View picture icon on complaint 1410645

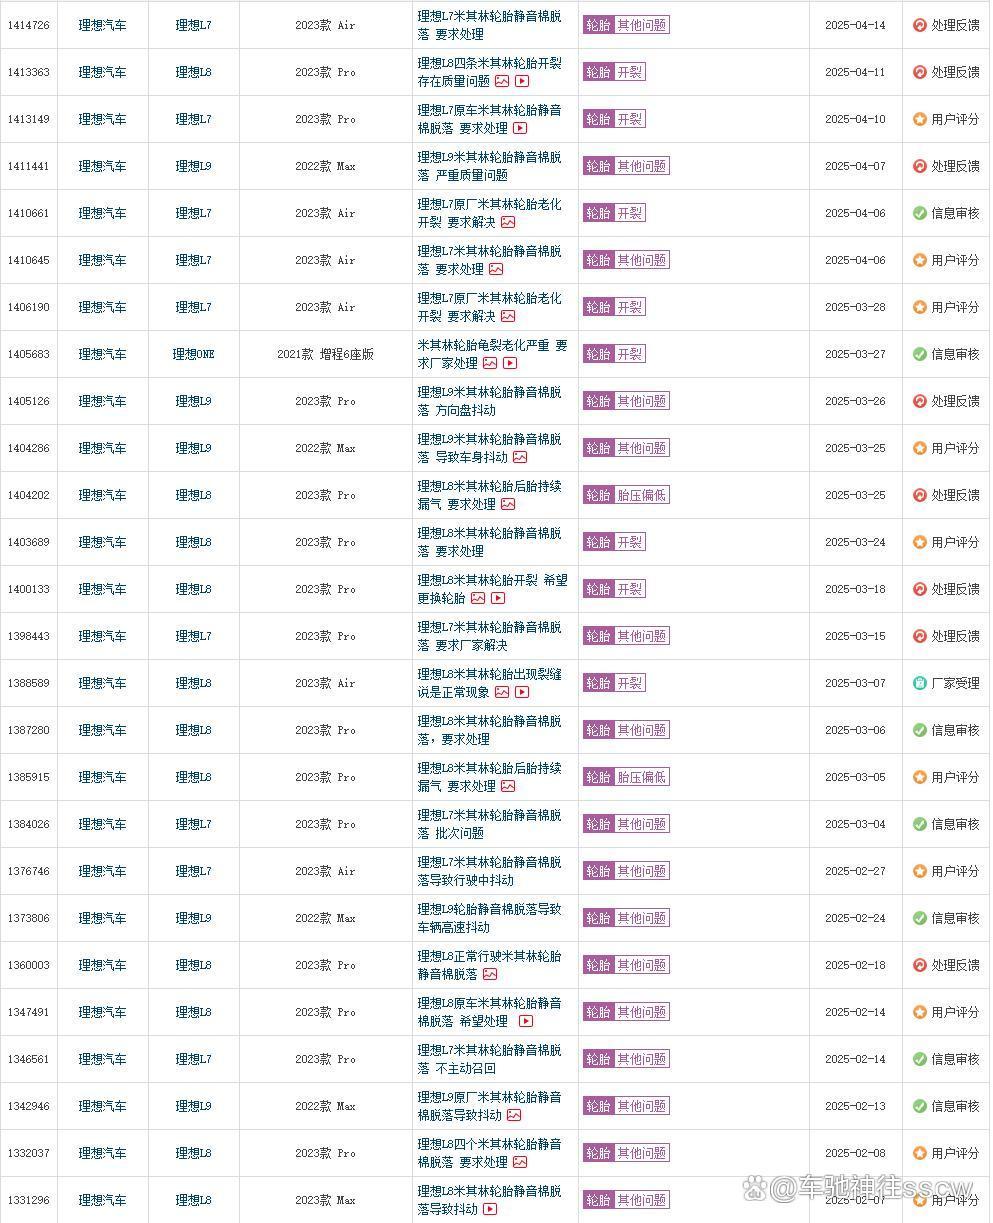pos(496,269)
